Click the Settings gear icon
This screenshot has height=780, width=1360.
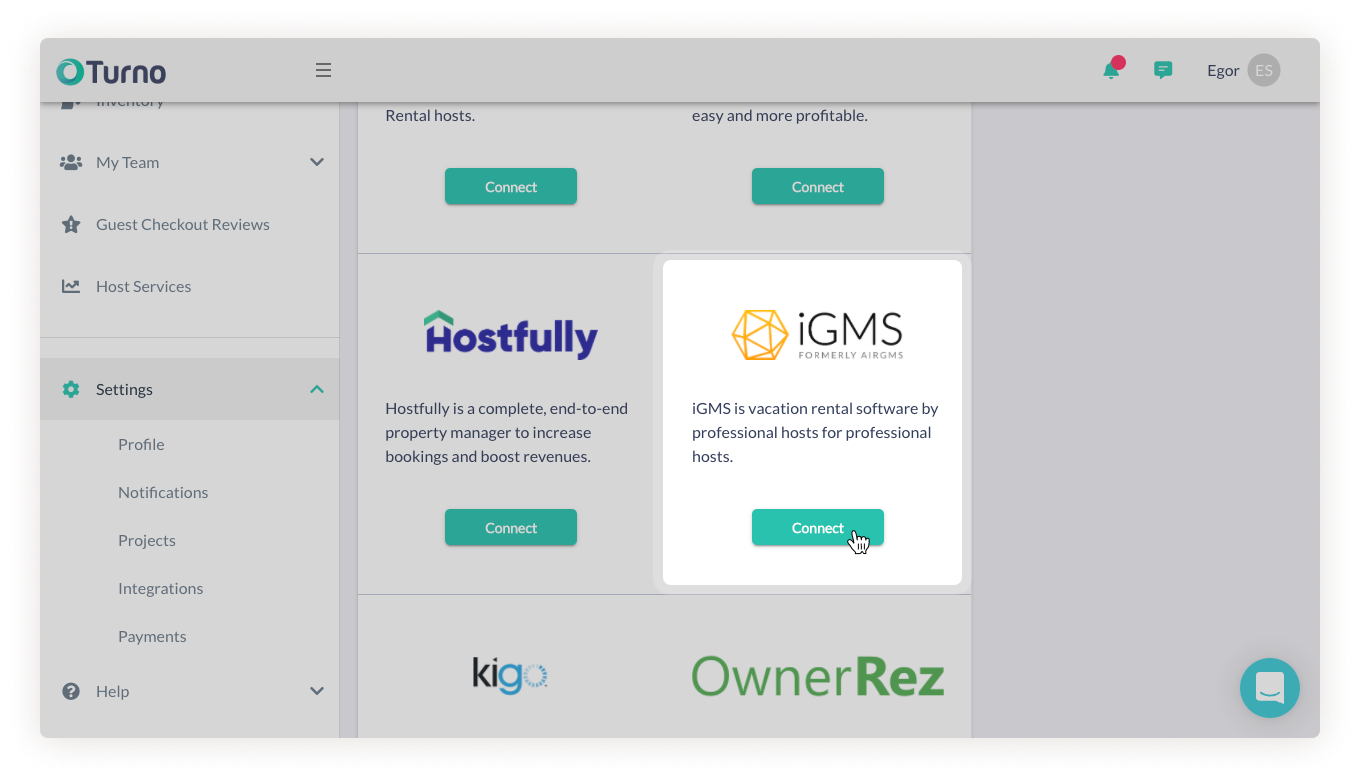click(x=71, y=389)
